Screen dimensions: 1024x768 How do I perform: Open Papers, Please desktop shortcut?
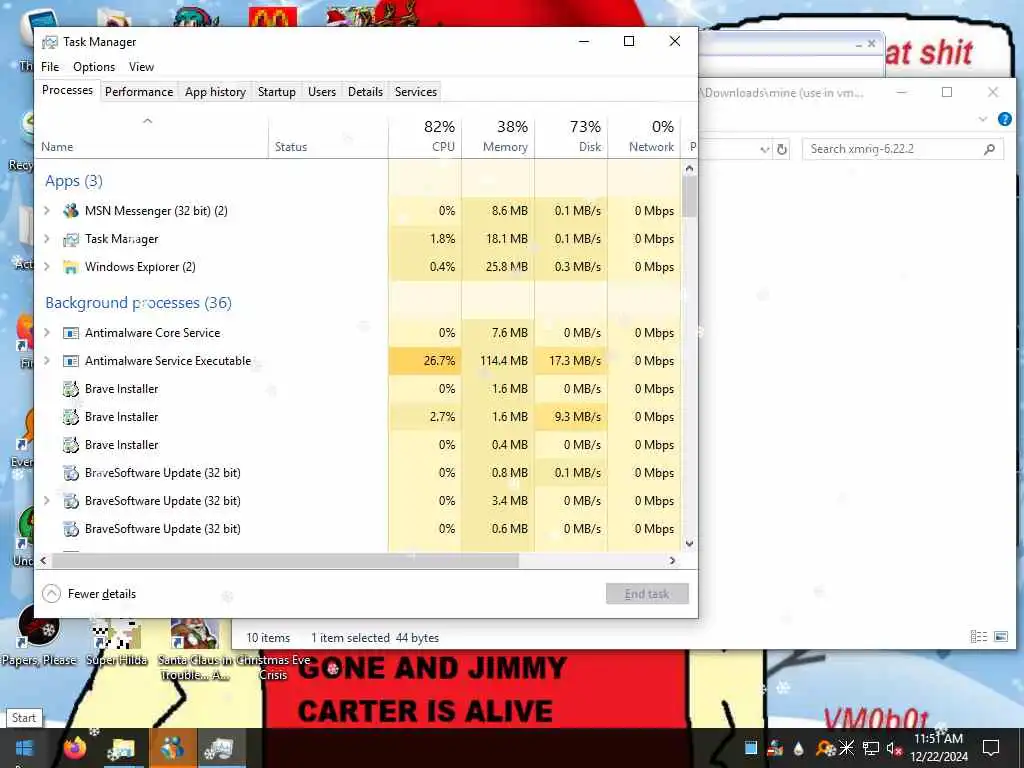tap(39, 637)
